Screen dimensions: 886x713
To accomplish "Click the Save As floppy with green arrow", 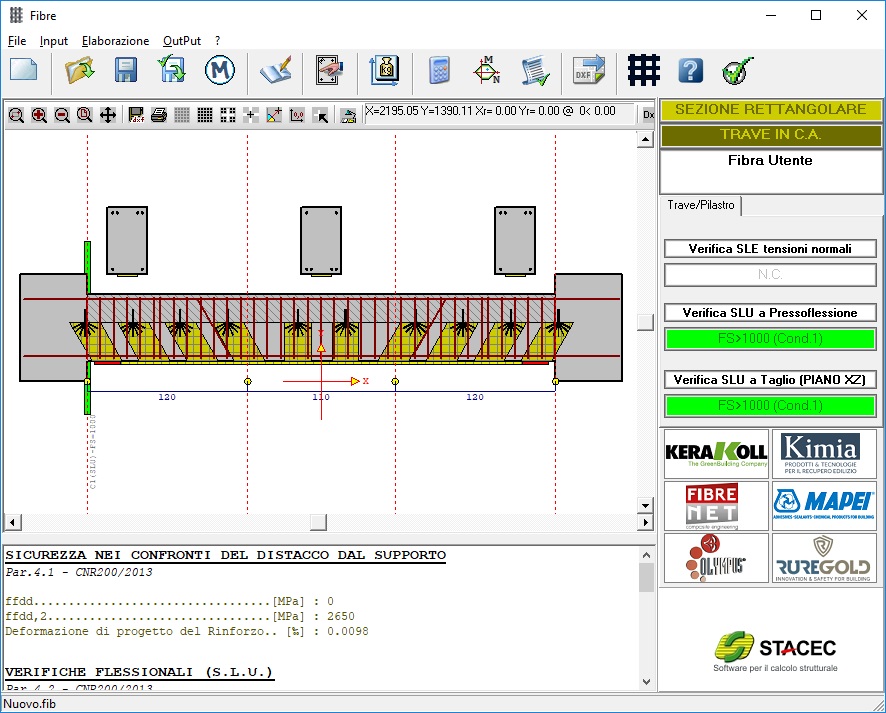I will [172, 70].
